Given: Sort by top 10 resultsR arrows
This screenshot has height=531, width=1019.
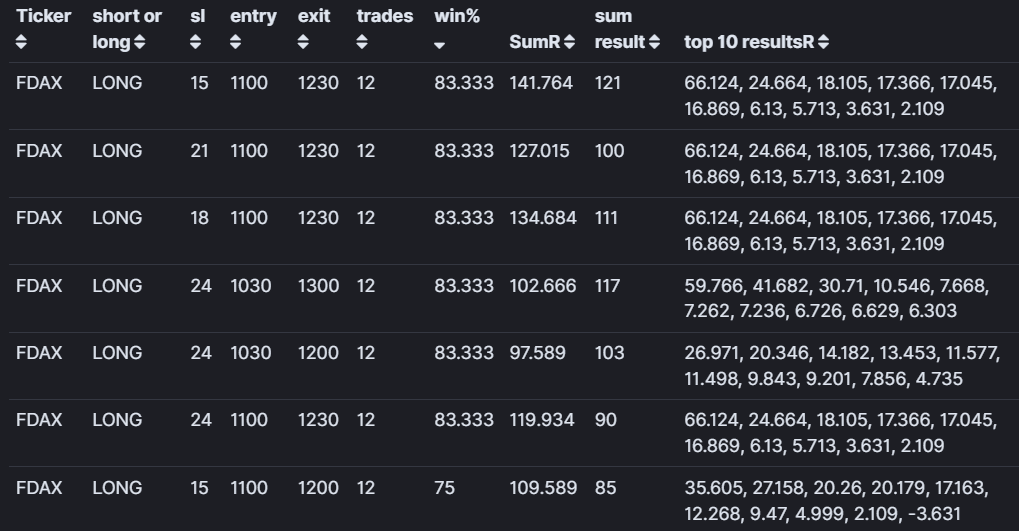Looking at the screenshot, I should point(823,42).
